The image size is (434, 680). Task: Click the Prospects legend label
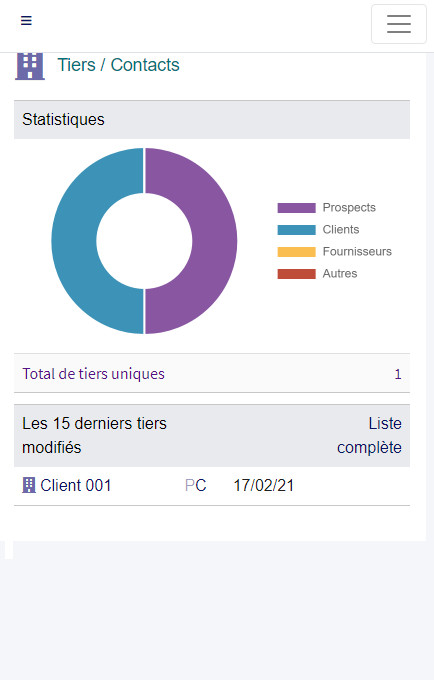tap(349, 208)
